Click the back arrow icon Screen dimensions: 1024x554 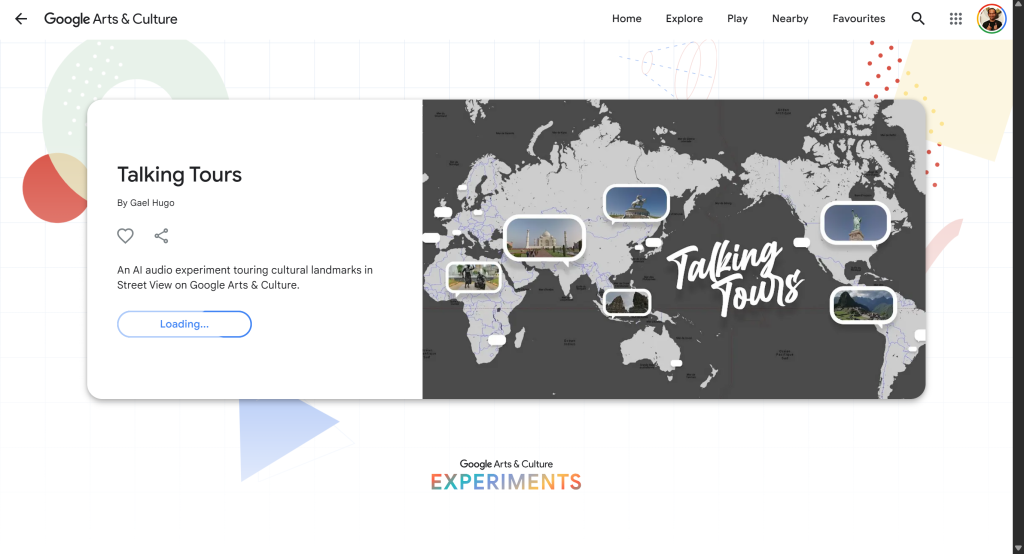tap(21, 19)
